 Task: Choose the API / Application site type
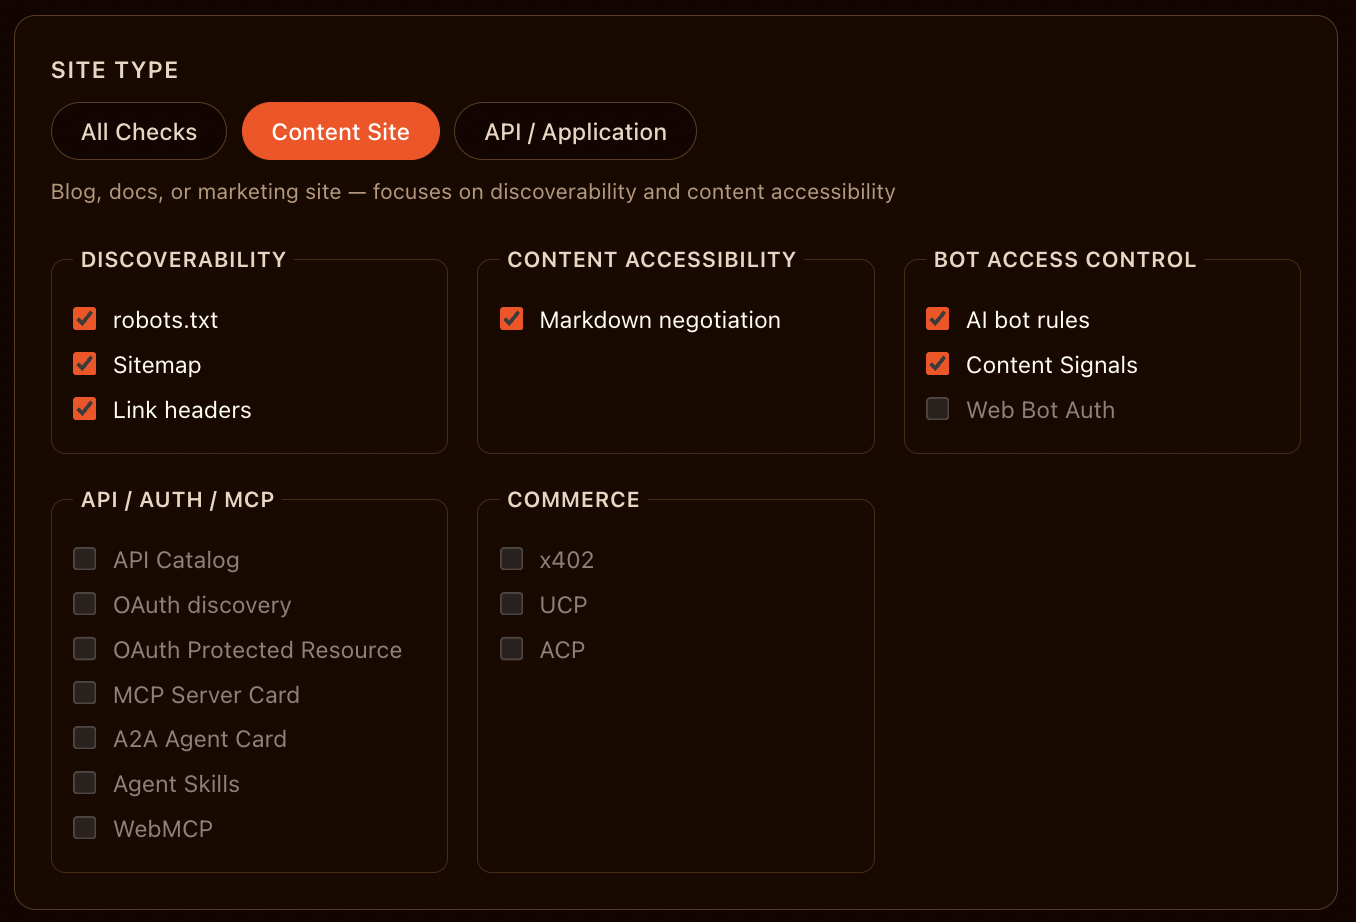click(575, 132)
